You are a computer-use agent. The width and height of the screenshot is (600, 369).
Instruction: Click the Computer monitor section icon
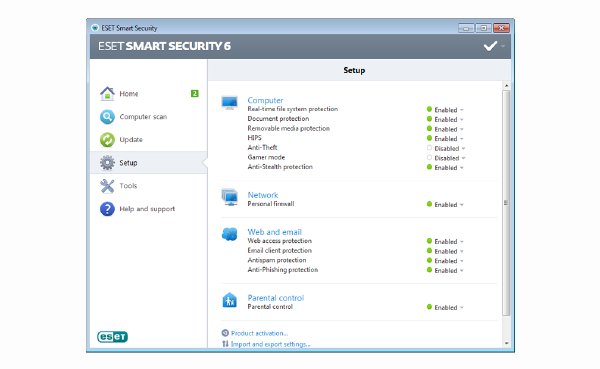point(230,103)
